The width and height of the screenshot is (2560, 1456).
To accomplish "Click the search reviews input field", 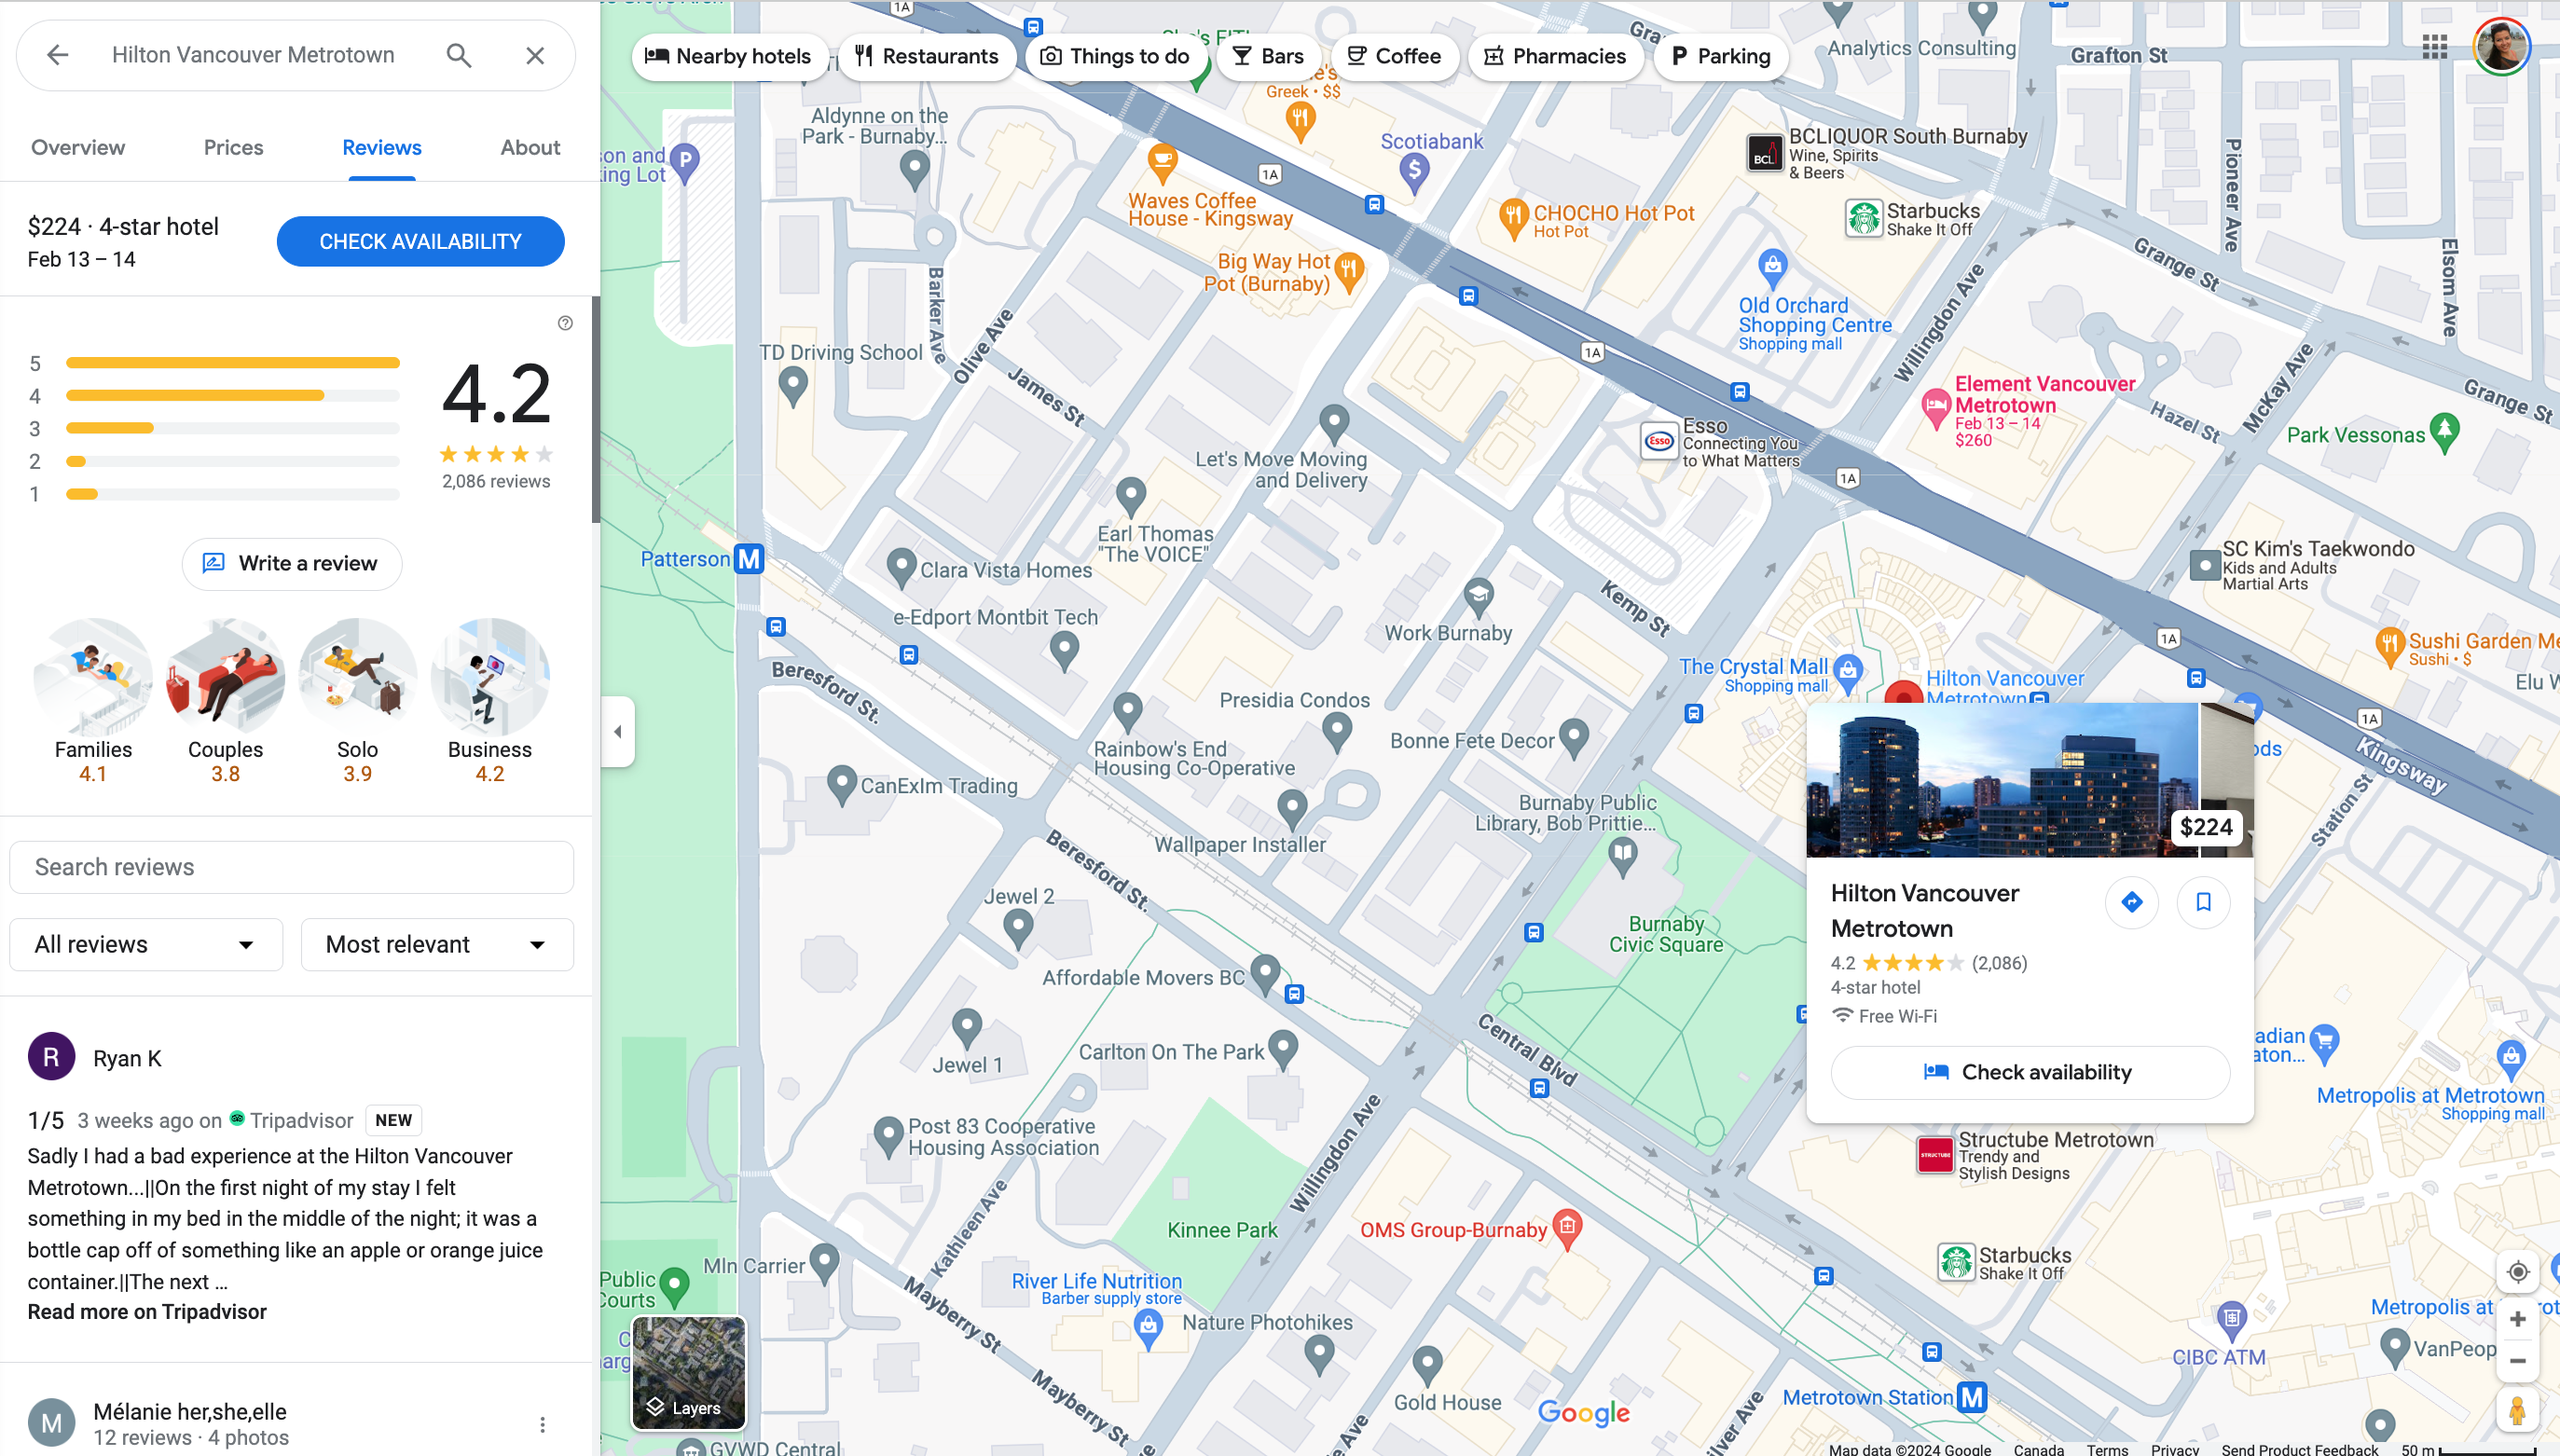I will (296, 865).
